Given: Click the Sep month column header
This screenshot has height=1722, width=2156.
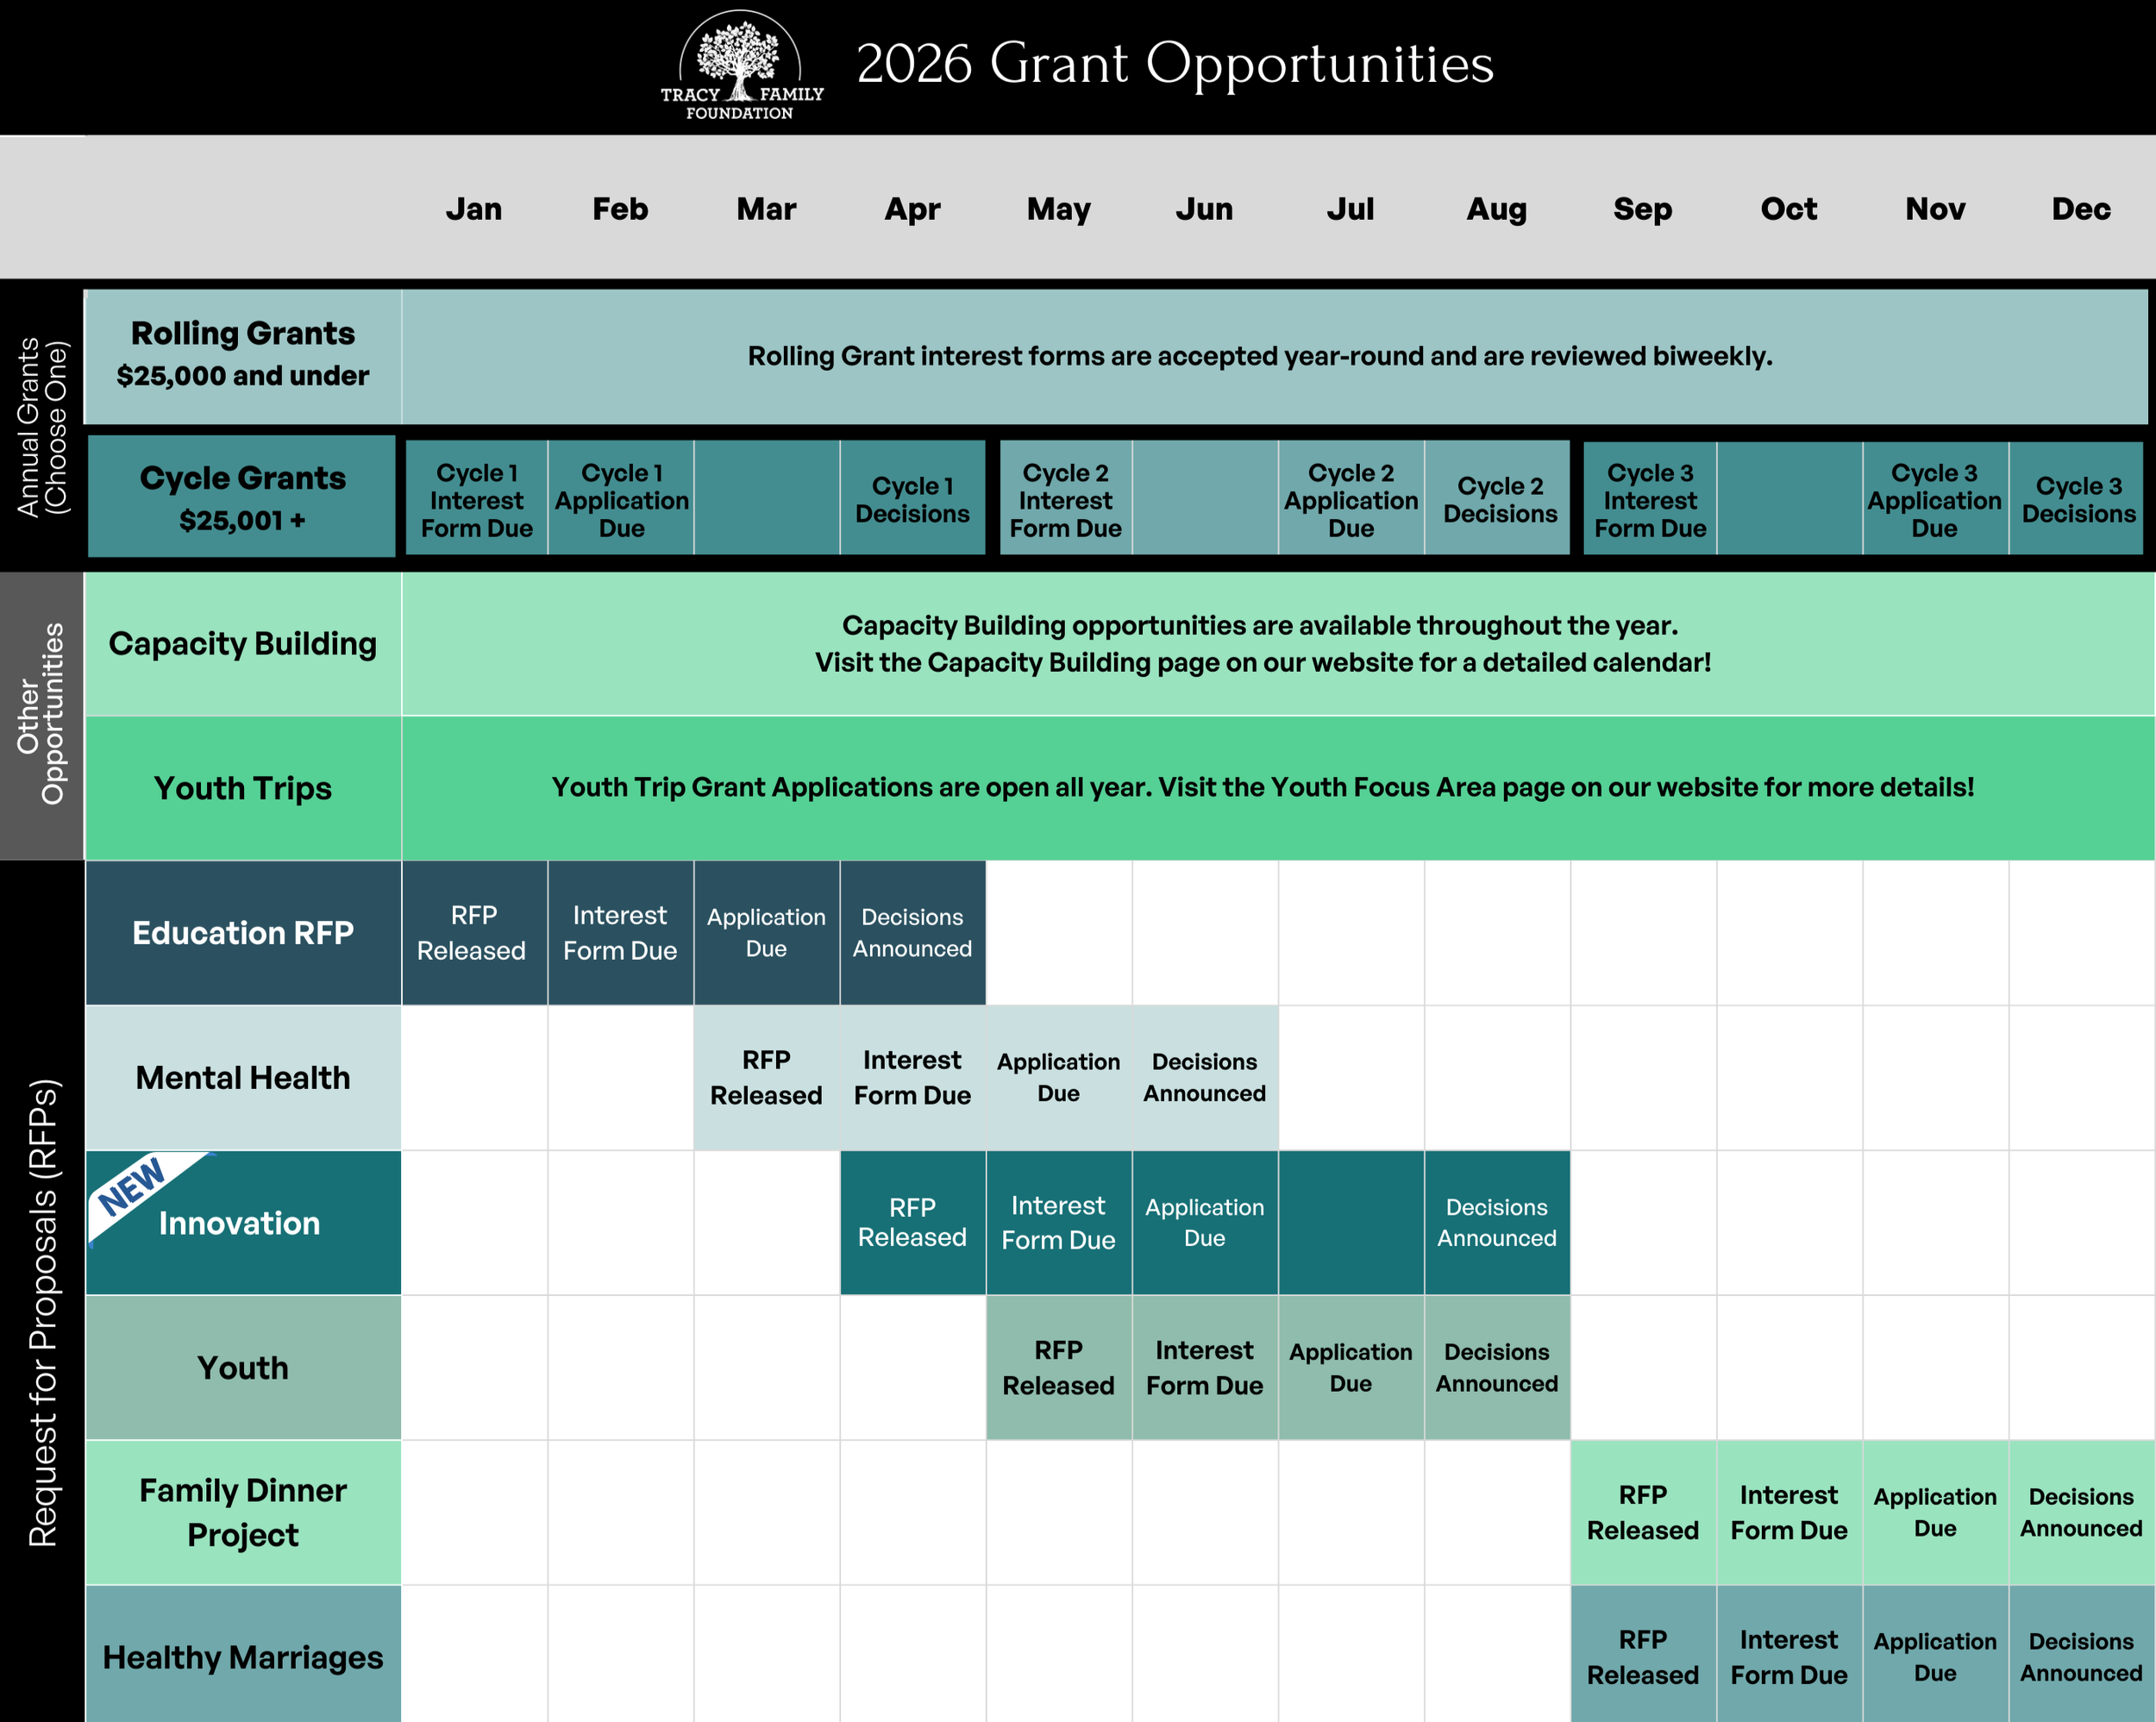Looking at the screenshot, I should click(x=1642, y=208).
